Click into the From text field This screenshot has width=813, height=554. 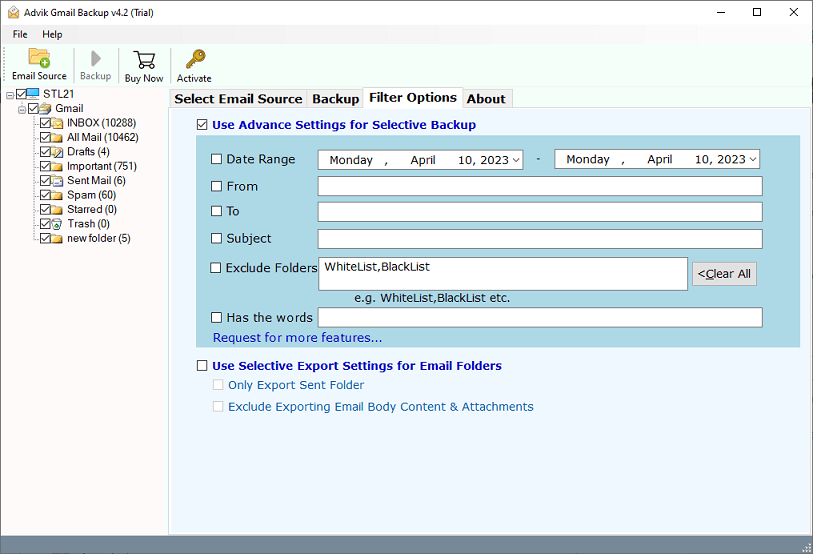point(540,186)
